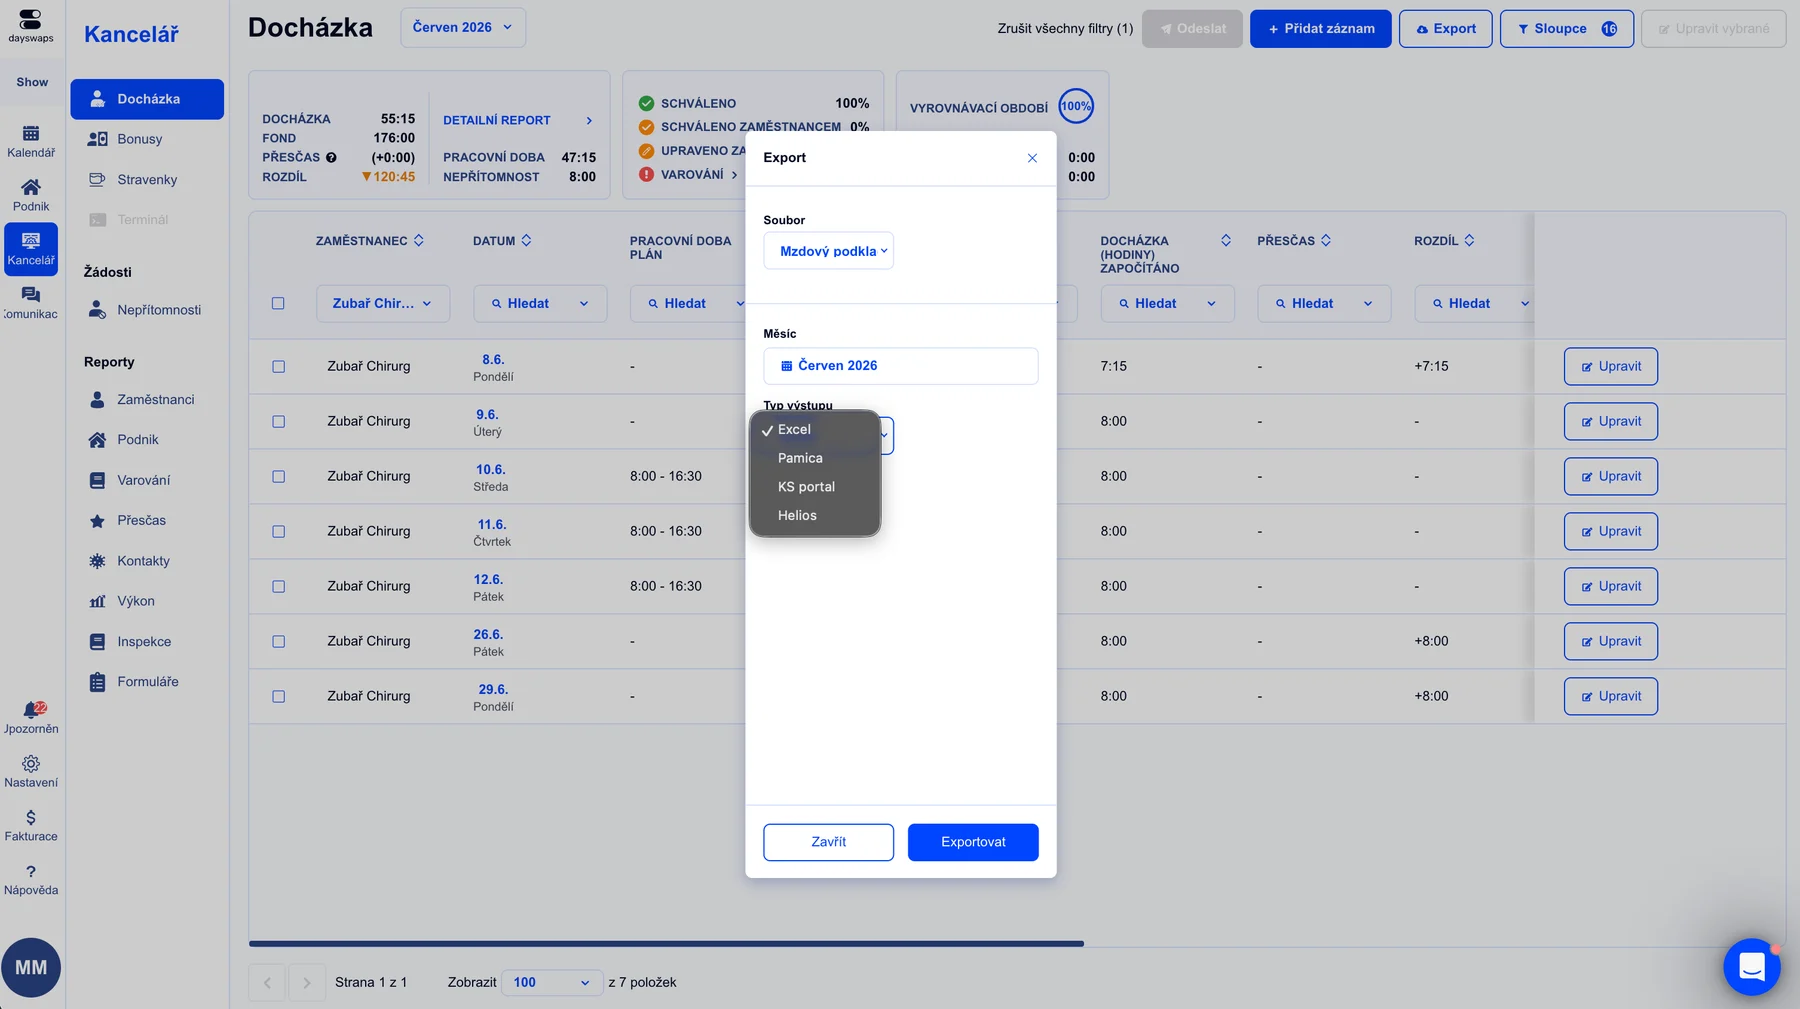Click the horizontal table scrollbar
The height and width of the screenshot is (1009, 1800).
(666, 943)
